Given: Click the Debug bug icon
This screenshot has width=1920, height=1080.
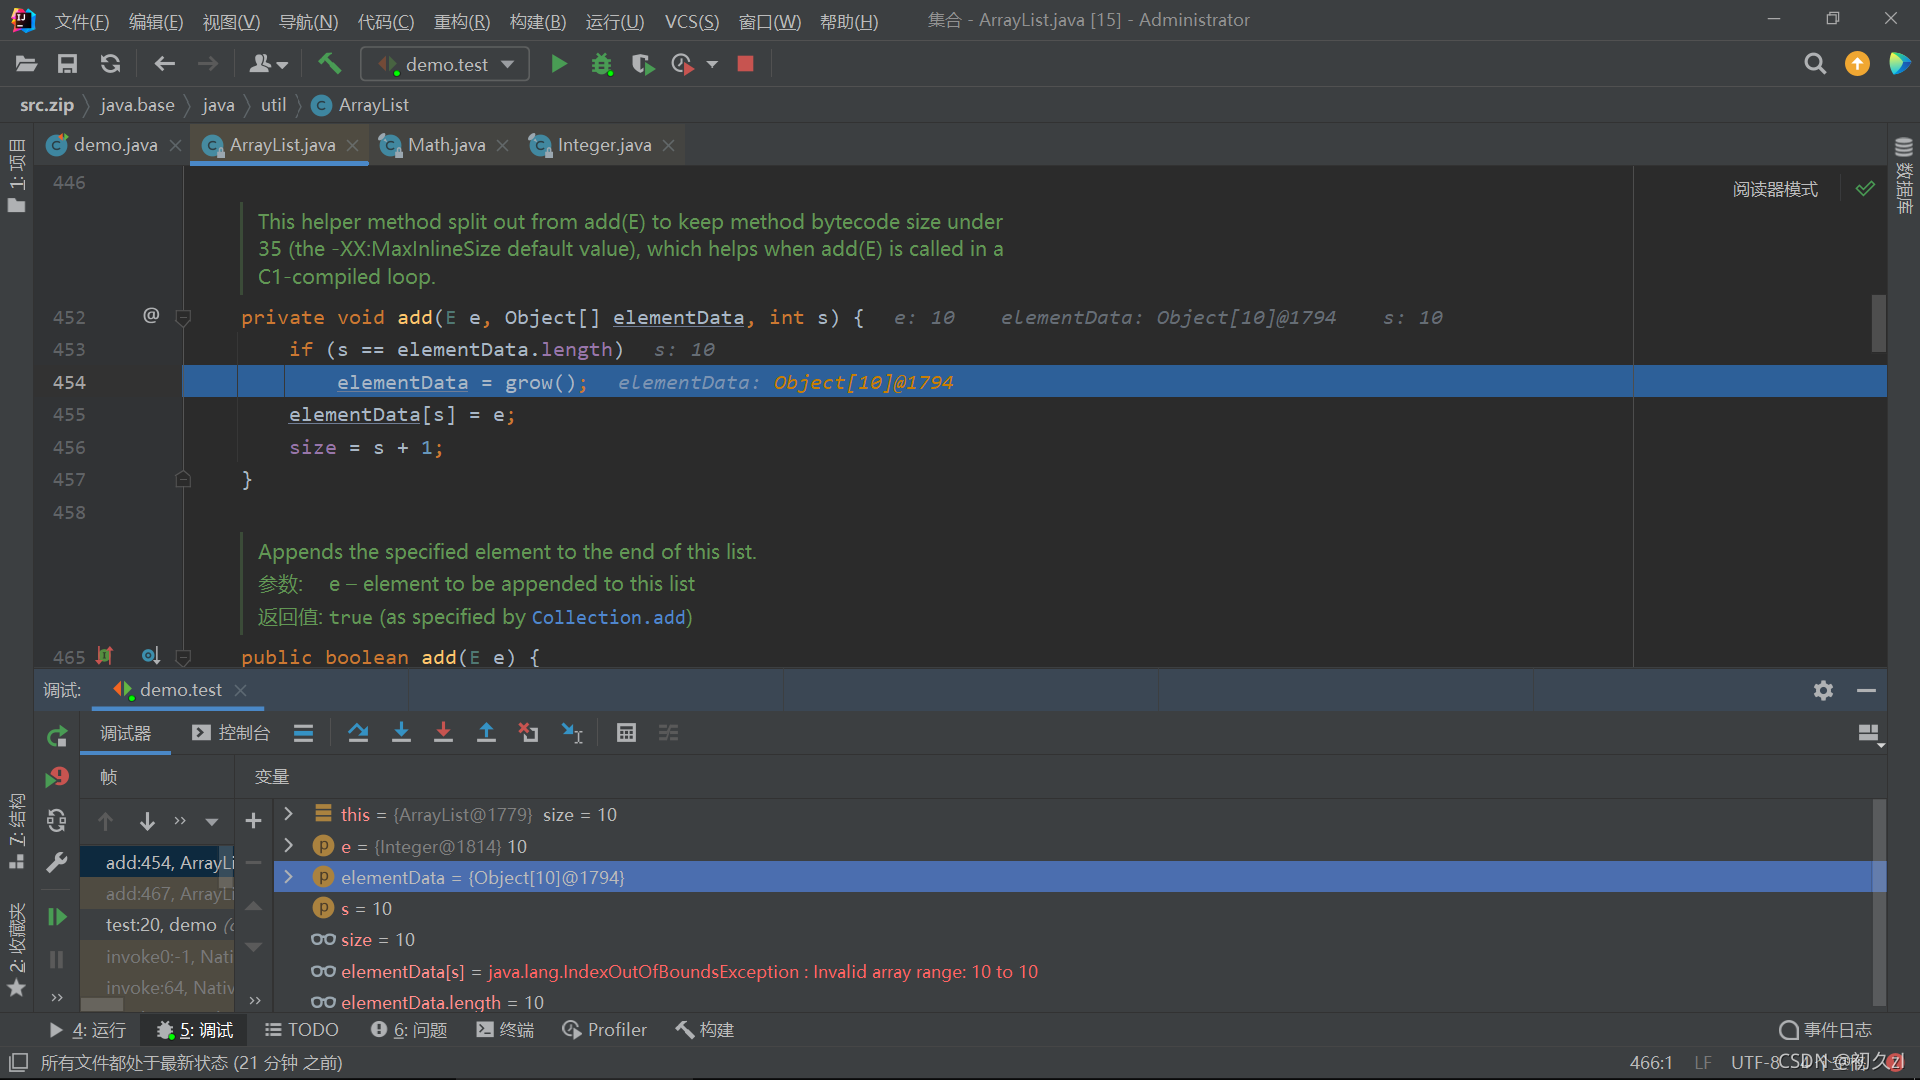Looking at the screenshot, I should pyautogui.click(x=601, y=64).
